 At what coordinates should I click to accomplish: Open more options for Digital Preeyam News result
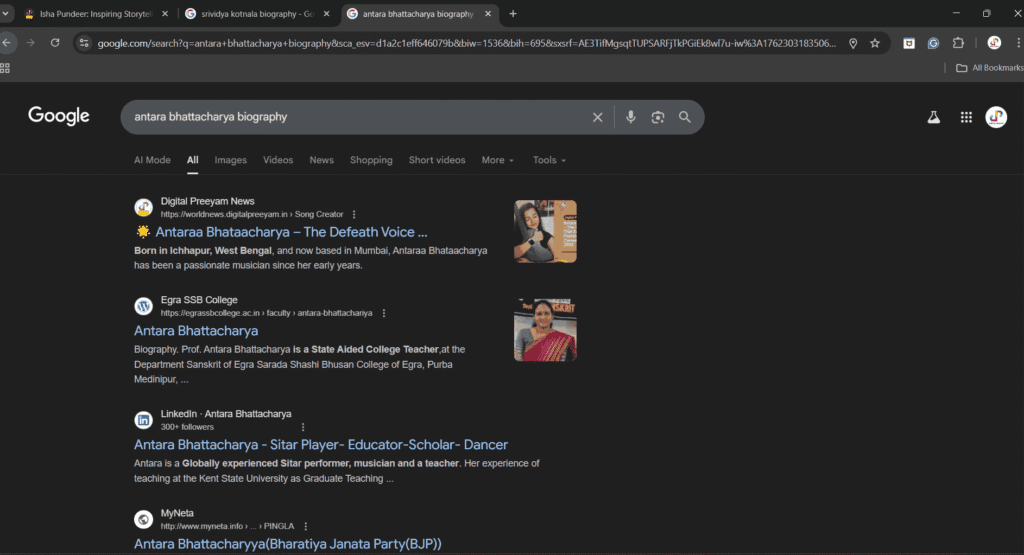[x=354, y=214]
